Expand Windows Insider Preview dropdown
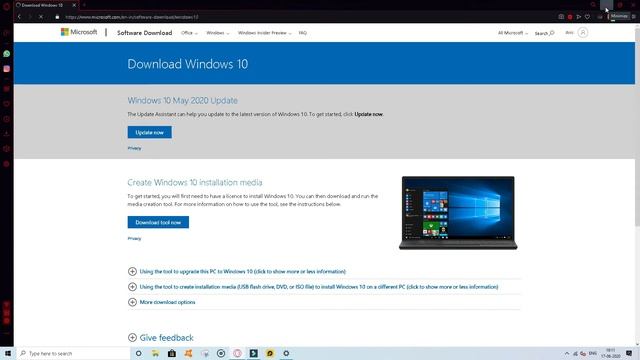Screen dimensions: 640x360 [264, 33]
